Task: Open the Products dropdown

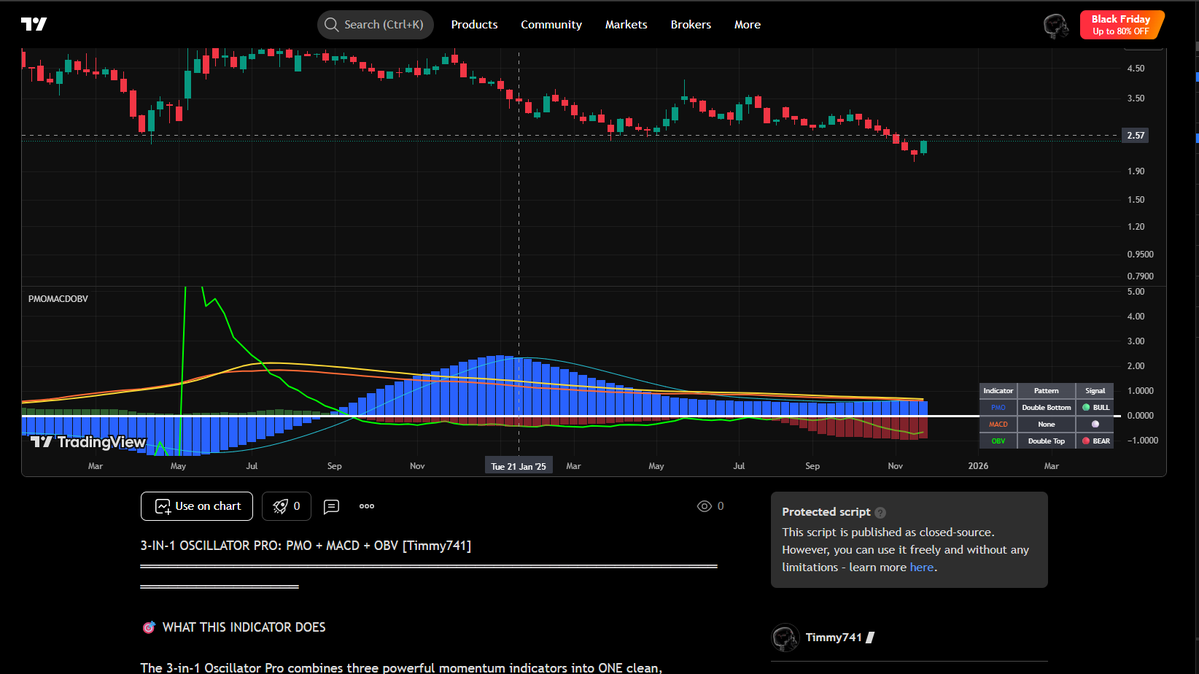Action: [x=474, y=24]
